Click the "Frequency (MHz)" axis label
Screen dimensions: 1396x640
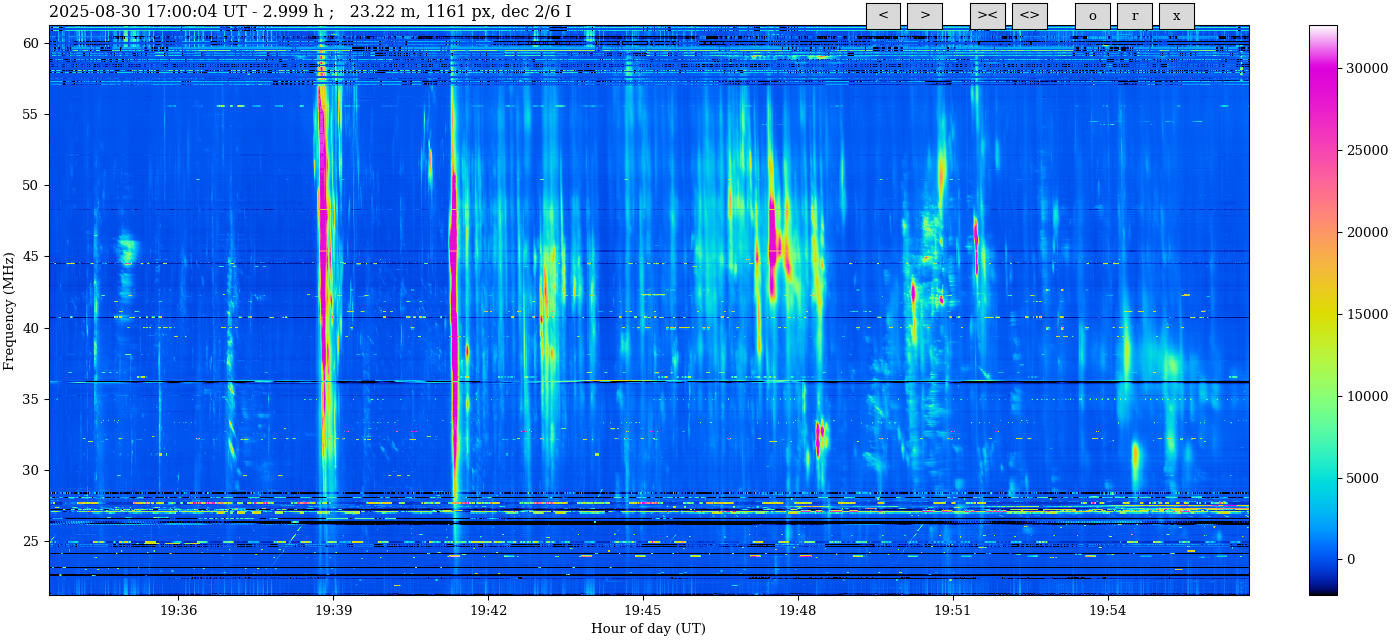[x=10, y=311]
